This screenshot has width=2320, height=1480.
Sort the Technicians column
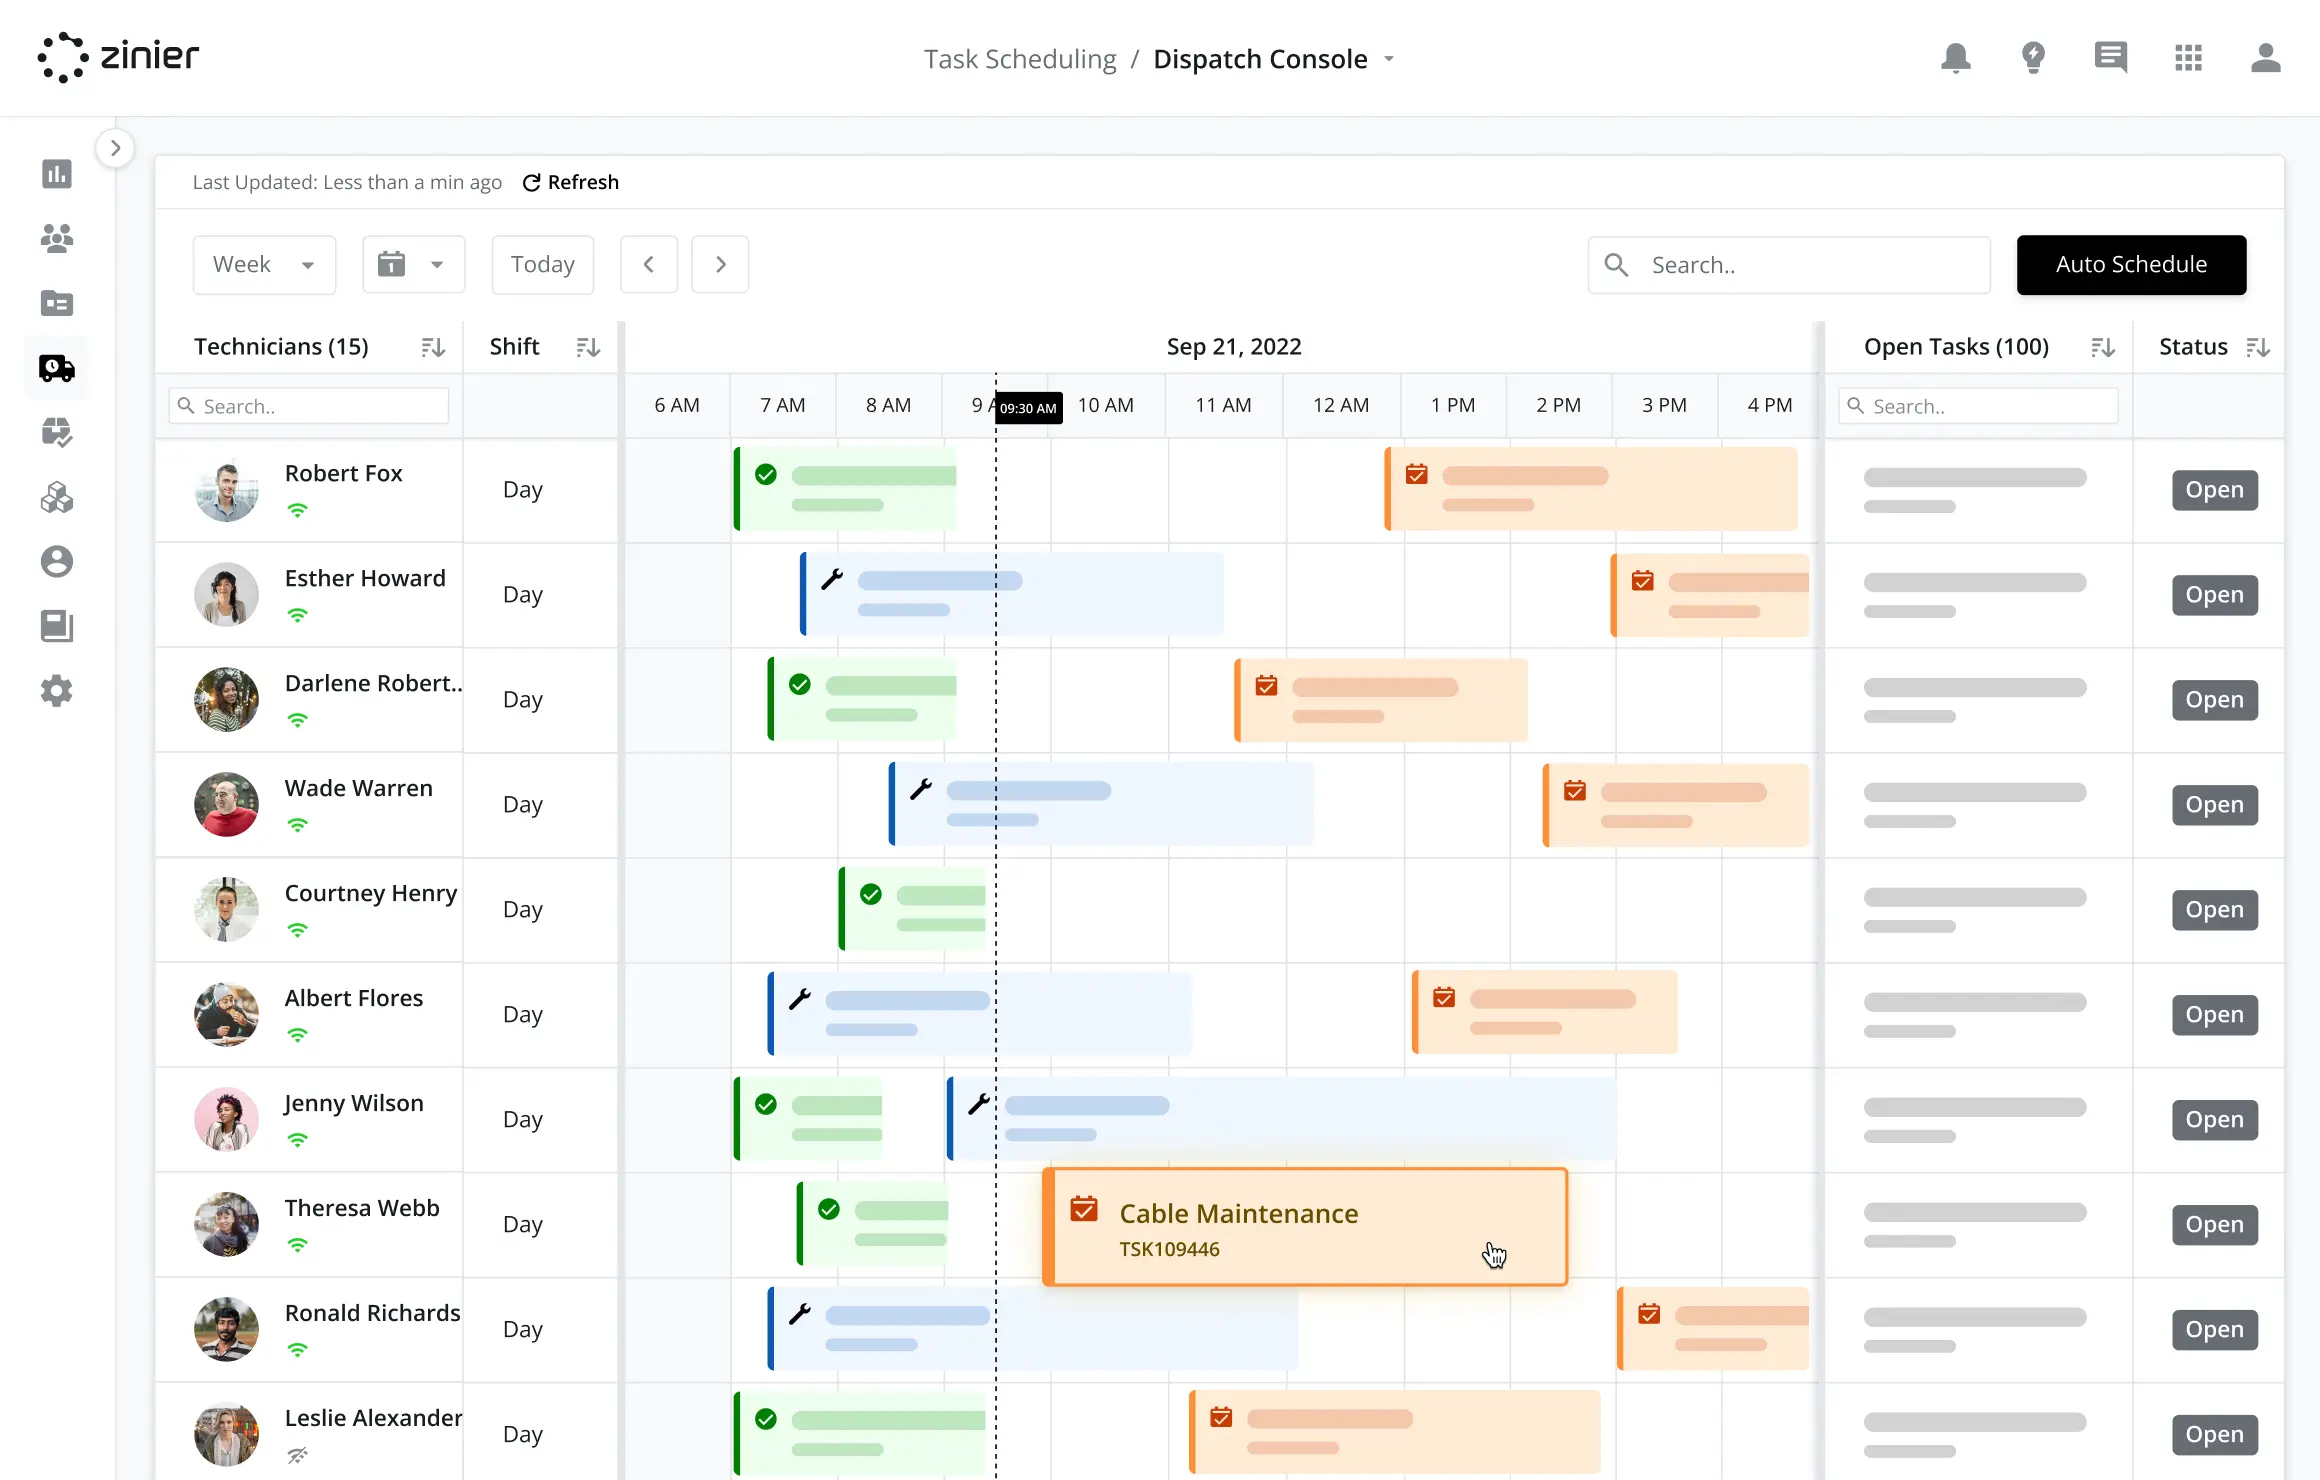coord(432,347)
